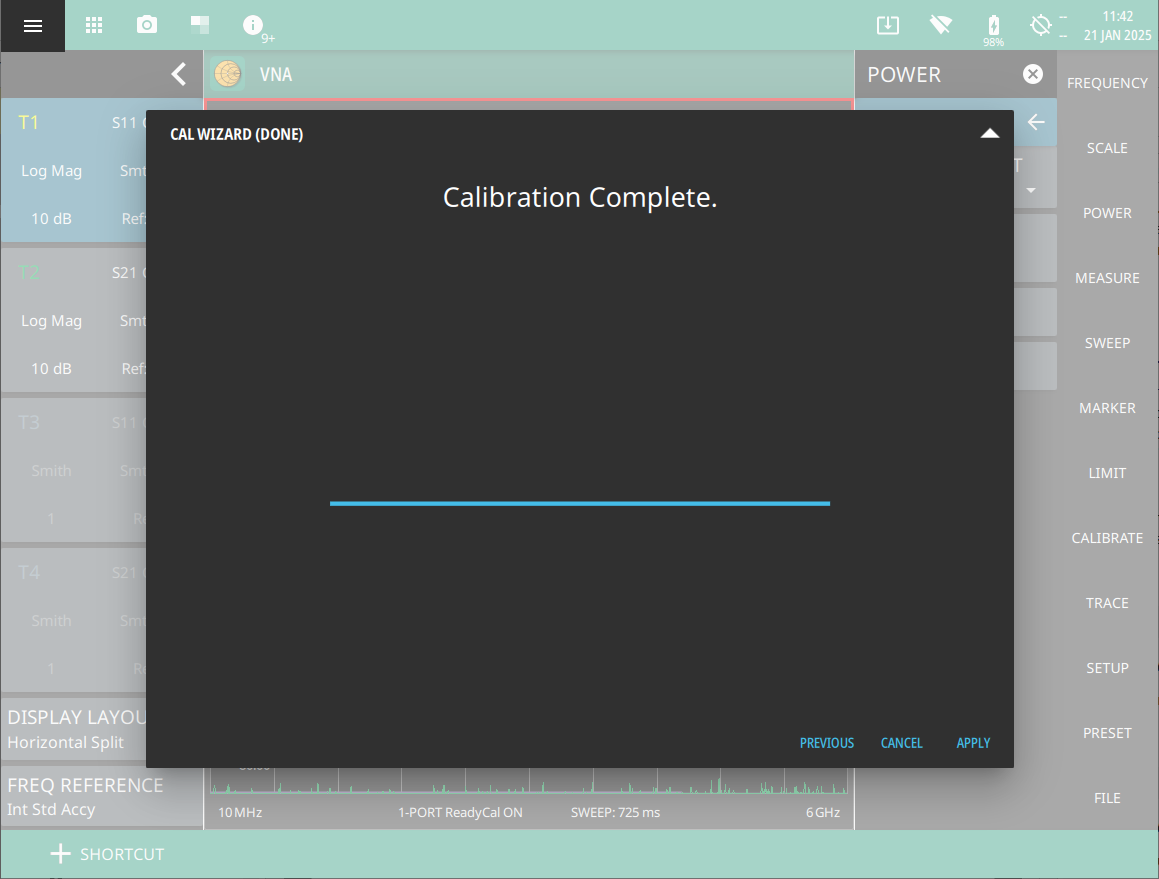Click the VNA Smith chart icon

coord(229,74)
